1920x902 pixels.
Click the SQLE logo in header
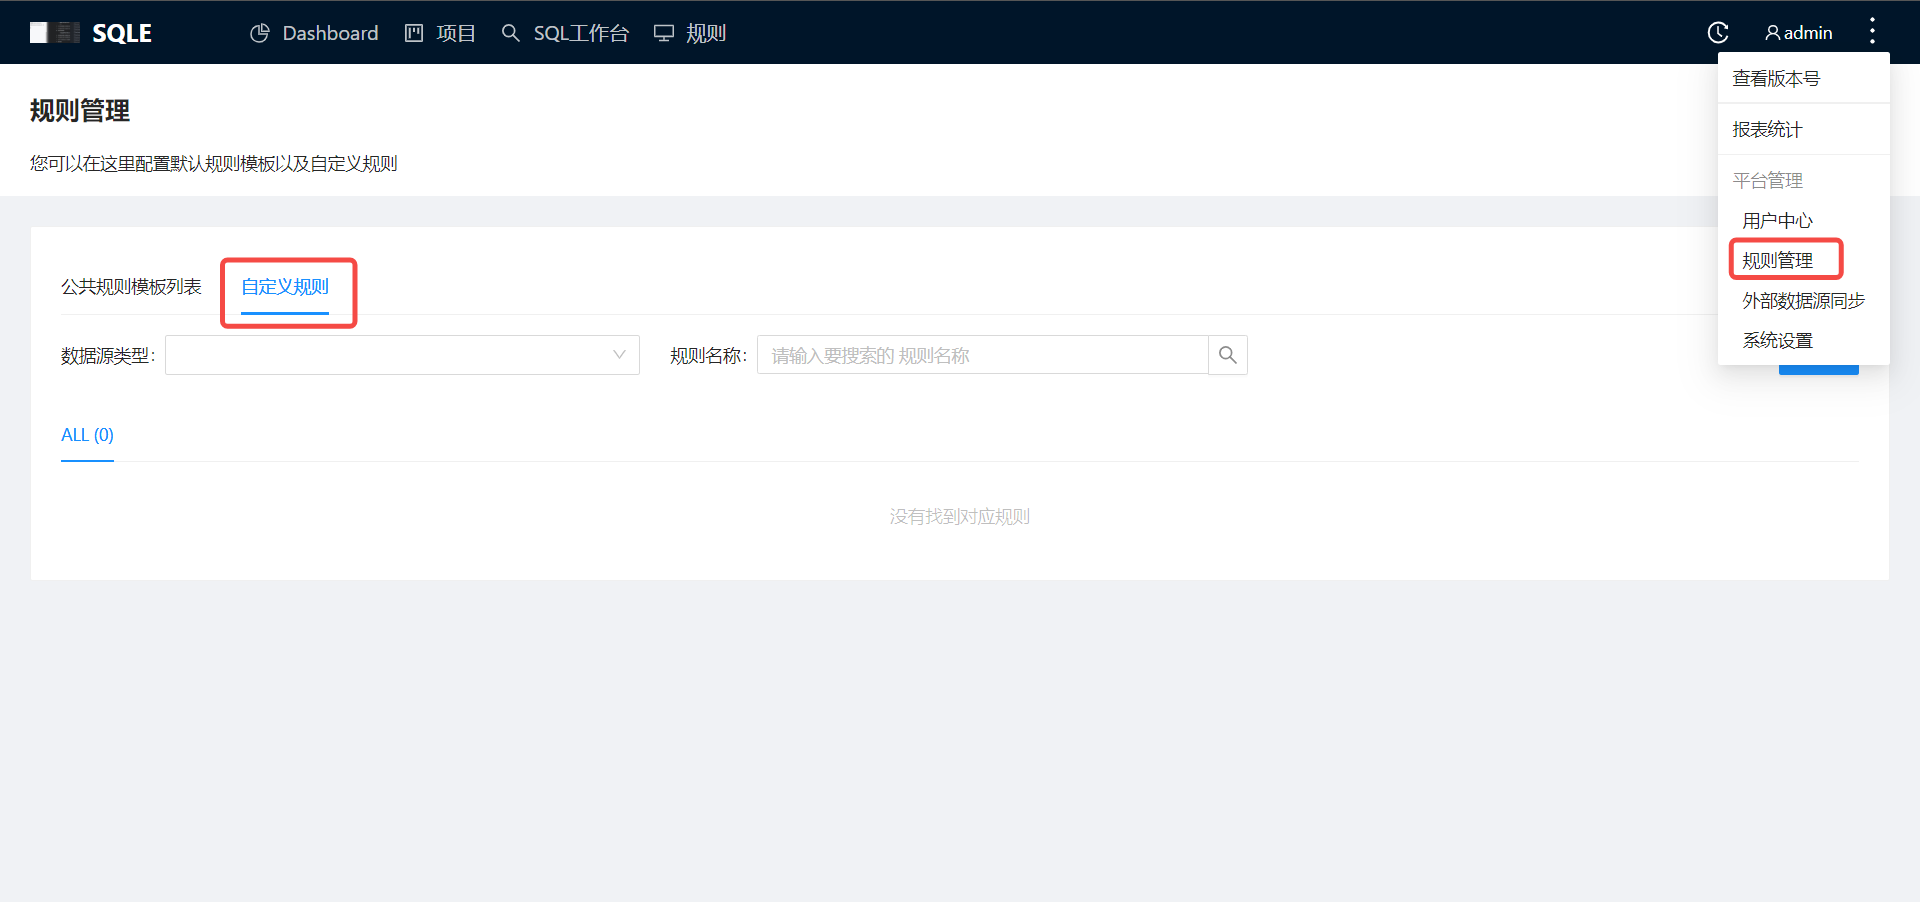point(91,33)
